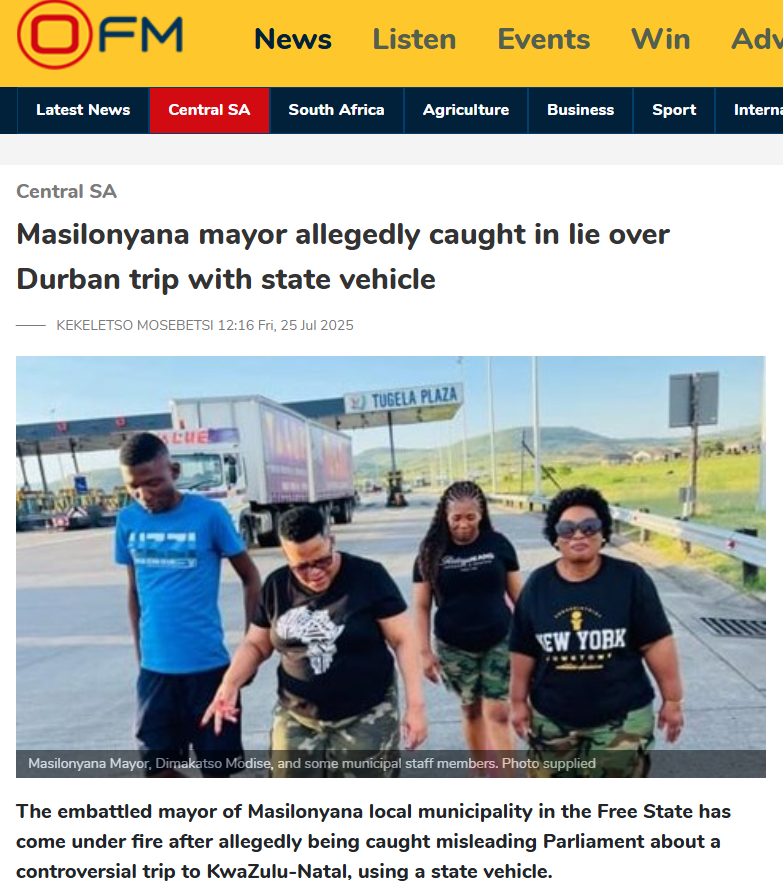Image resolution: width=783 pixels, height=882 pixels.
Task: Switch to the Business tab
Action: [580, 110]
